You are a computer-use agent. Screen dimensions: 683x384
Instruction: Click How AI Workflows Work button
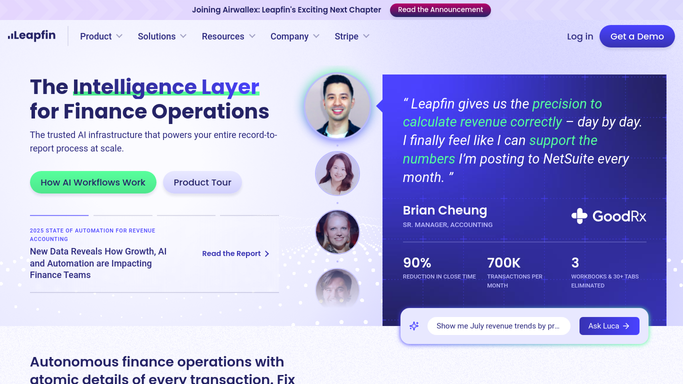click(x=93, y=182)
